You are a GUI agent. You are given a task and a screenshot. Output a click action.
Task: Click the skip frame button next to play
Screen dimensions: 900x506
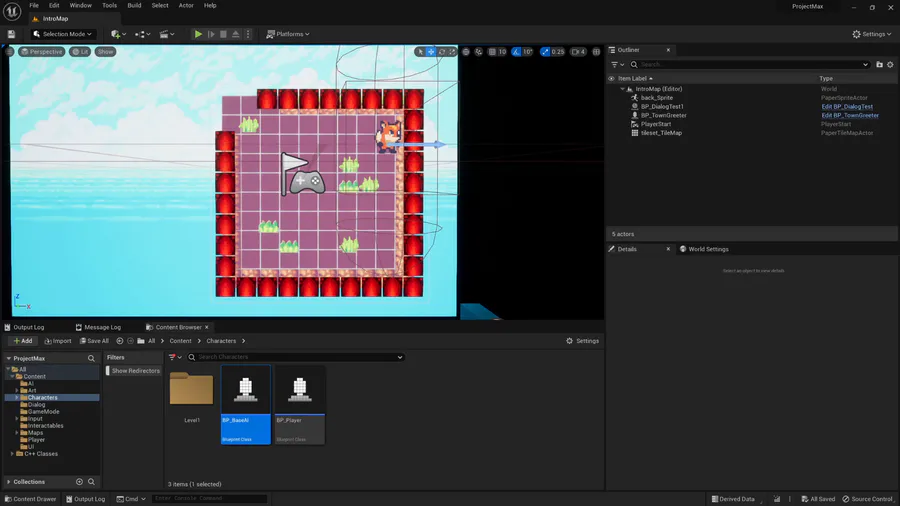211,34
